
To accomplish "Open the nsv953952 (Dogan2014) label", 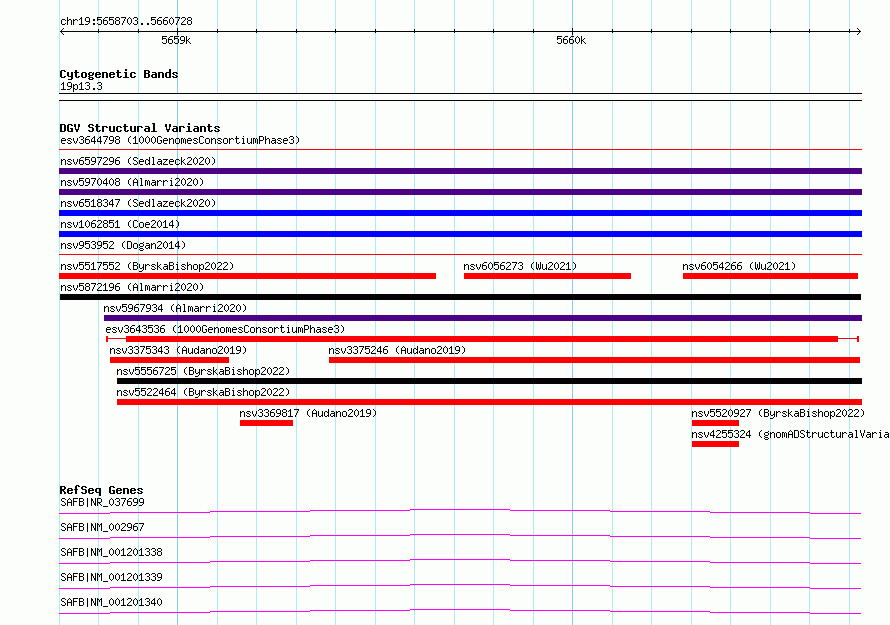I will tap(123, 245).
